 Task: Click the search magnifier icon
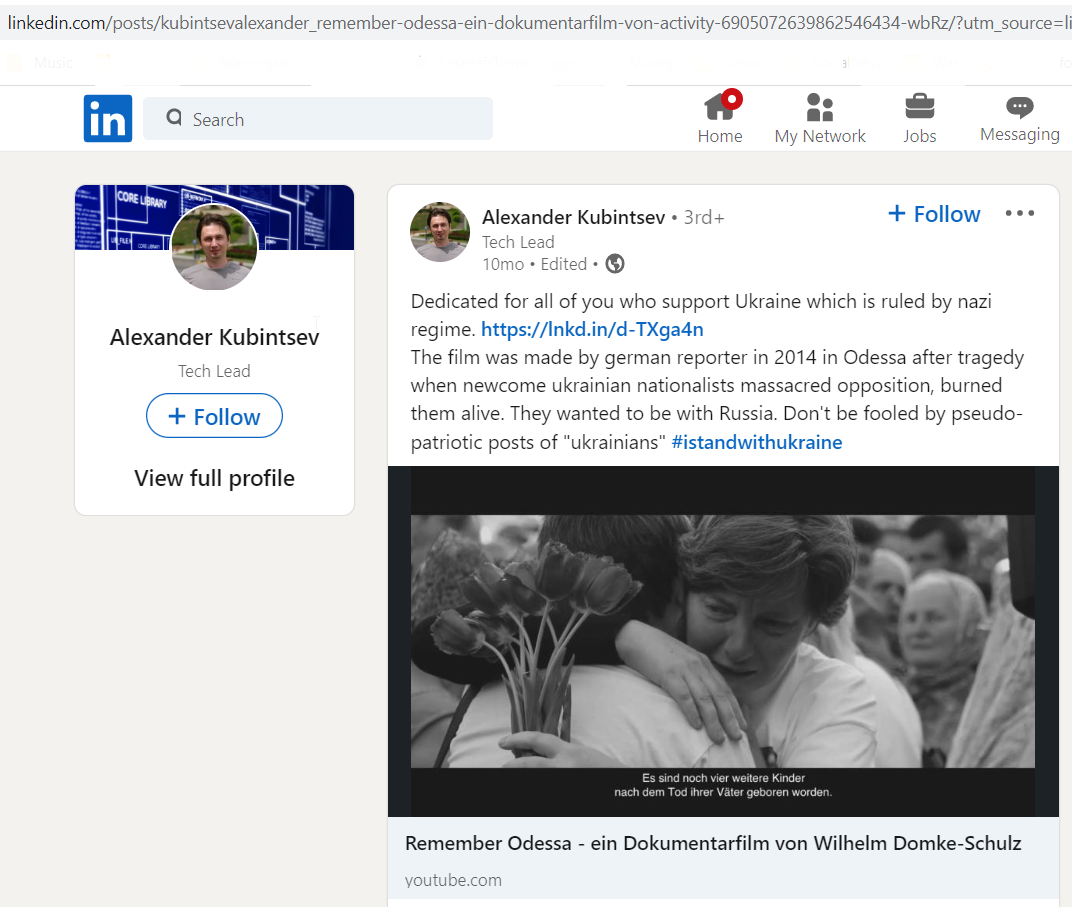click(174, 118)
